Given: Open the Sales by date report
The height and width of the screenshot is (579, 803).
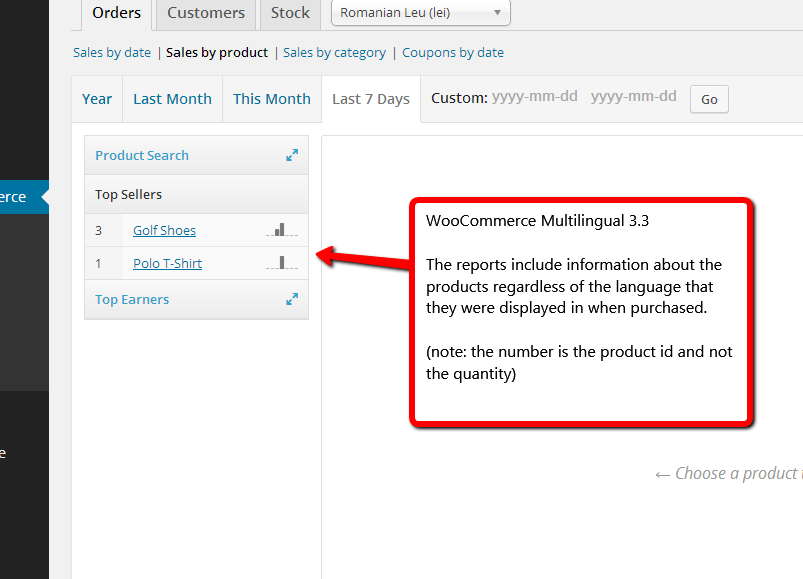Looking at the screenshot, I should (112, 53).
